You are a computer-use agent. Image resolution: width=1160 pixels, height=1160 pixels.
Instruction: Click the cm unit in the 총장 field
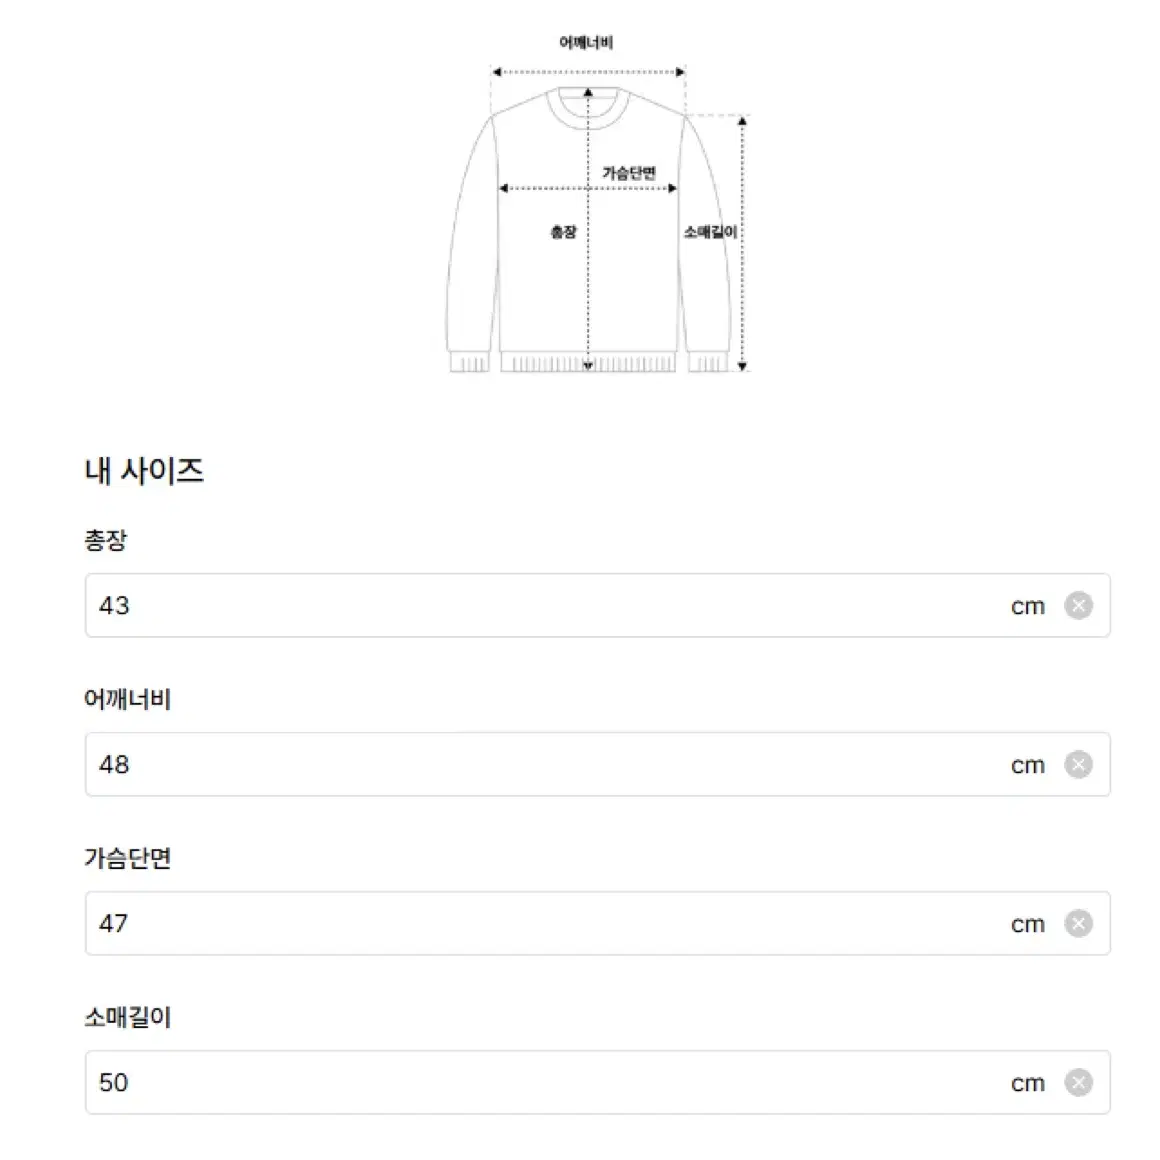1028,607
